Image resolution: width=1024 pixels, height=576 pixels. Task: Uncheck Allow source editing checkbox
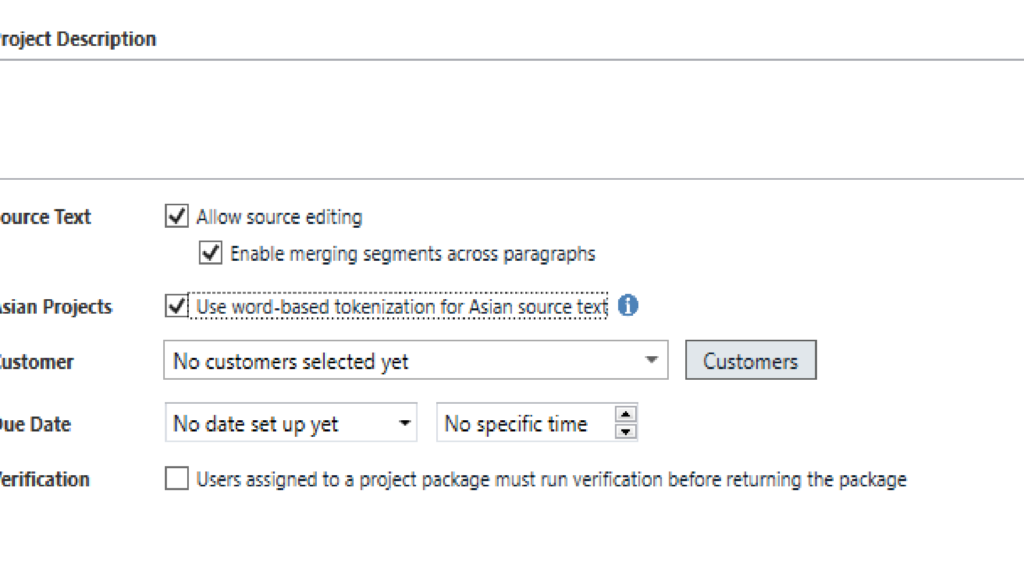click(177, 216)
